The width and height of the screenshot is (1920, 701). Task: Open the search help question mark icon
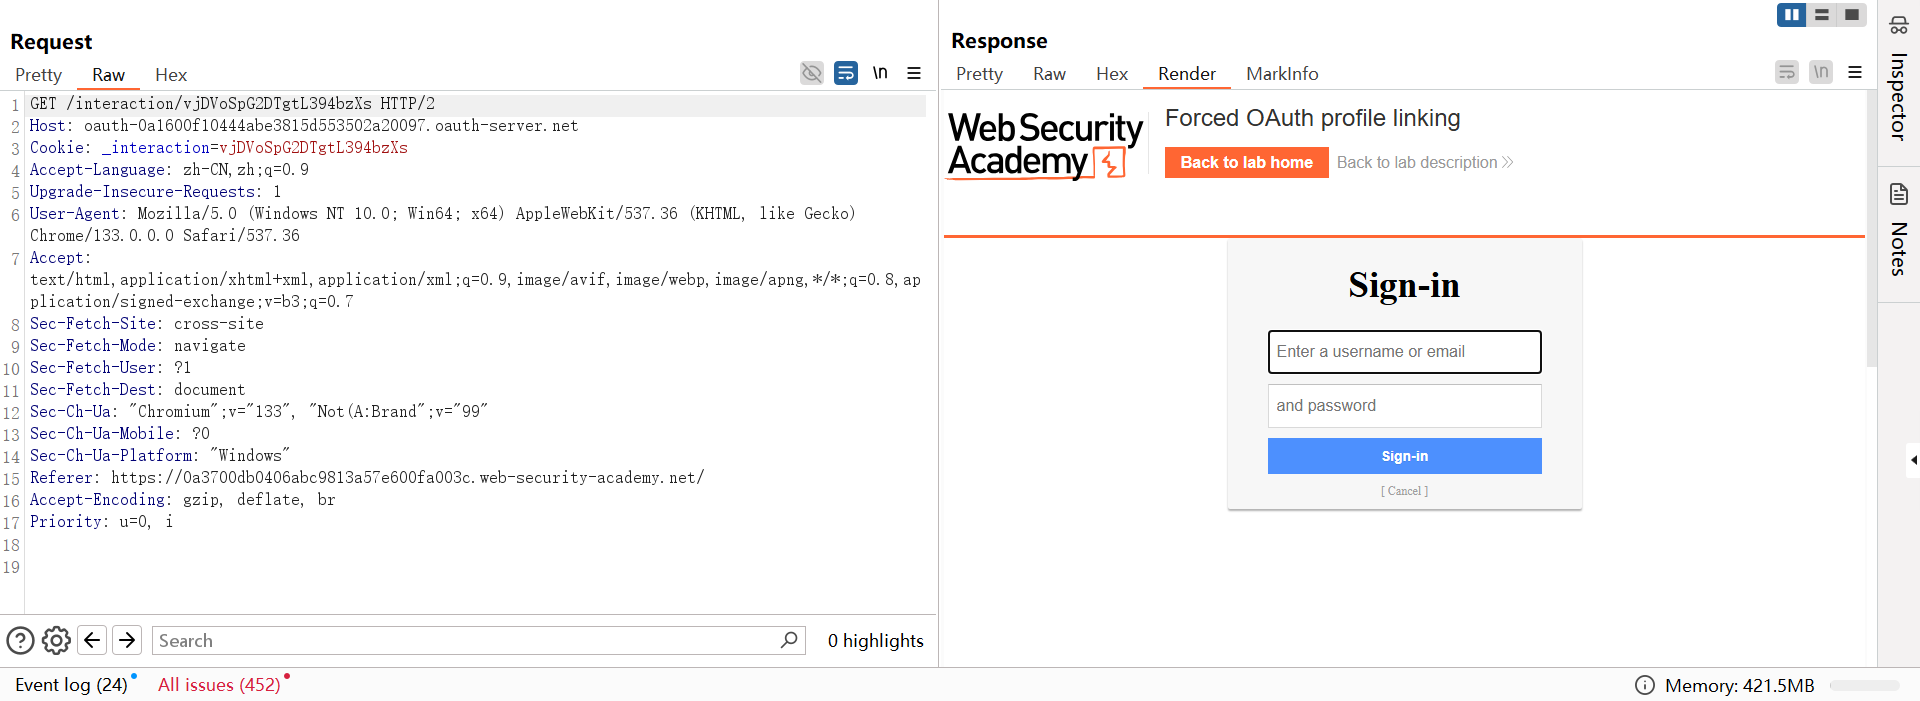pyautogui.click(x=20, y=640)
